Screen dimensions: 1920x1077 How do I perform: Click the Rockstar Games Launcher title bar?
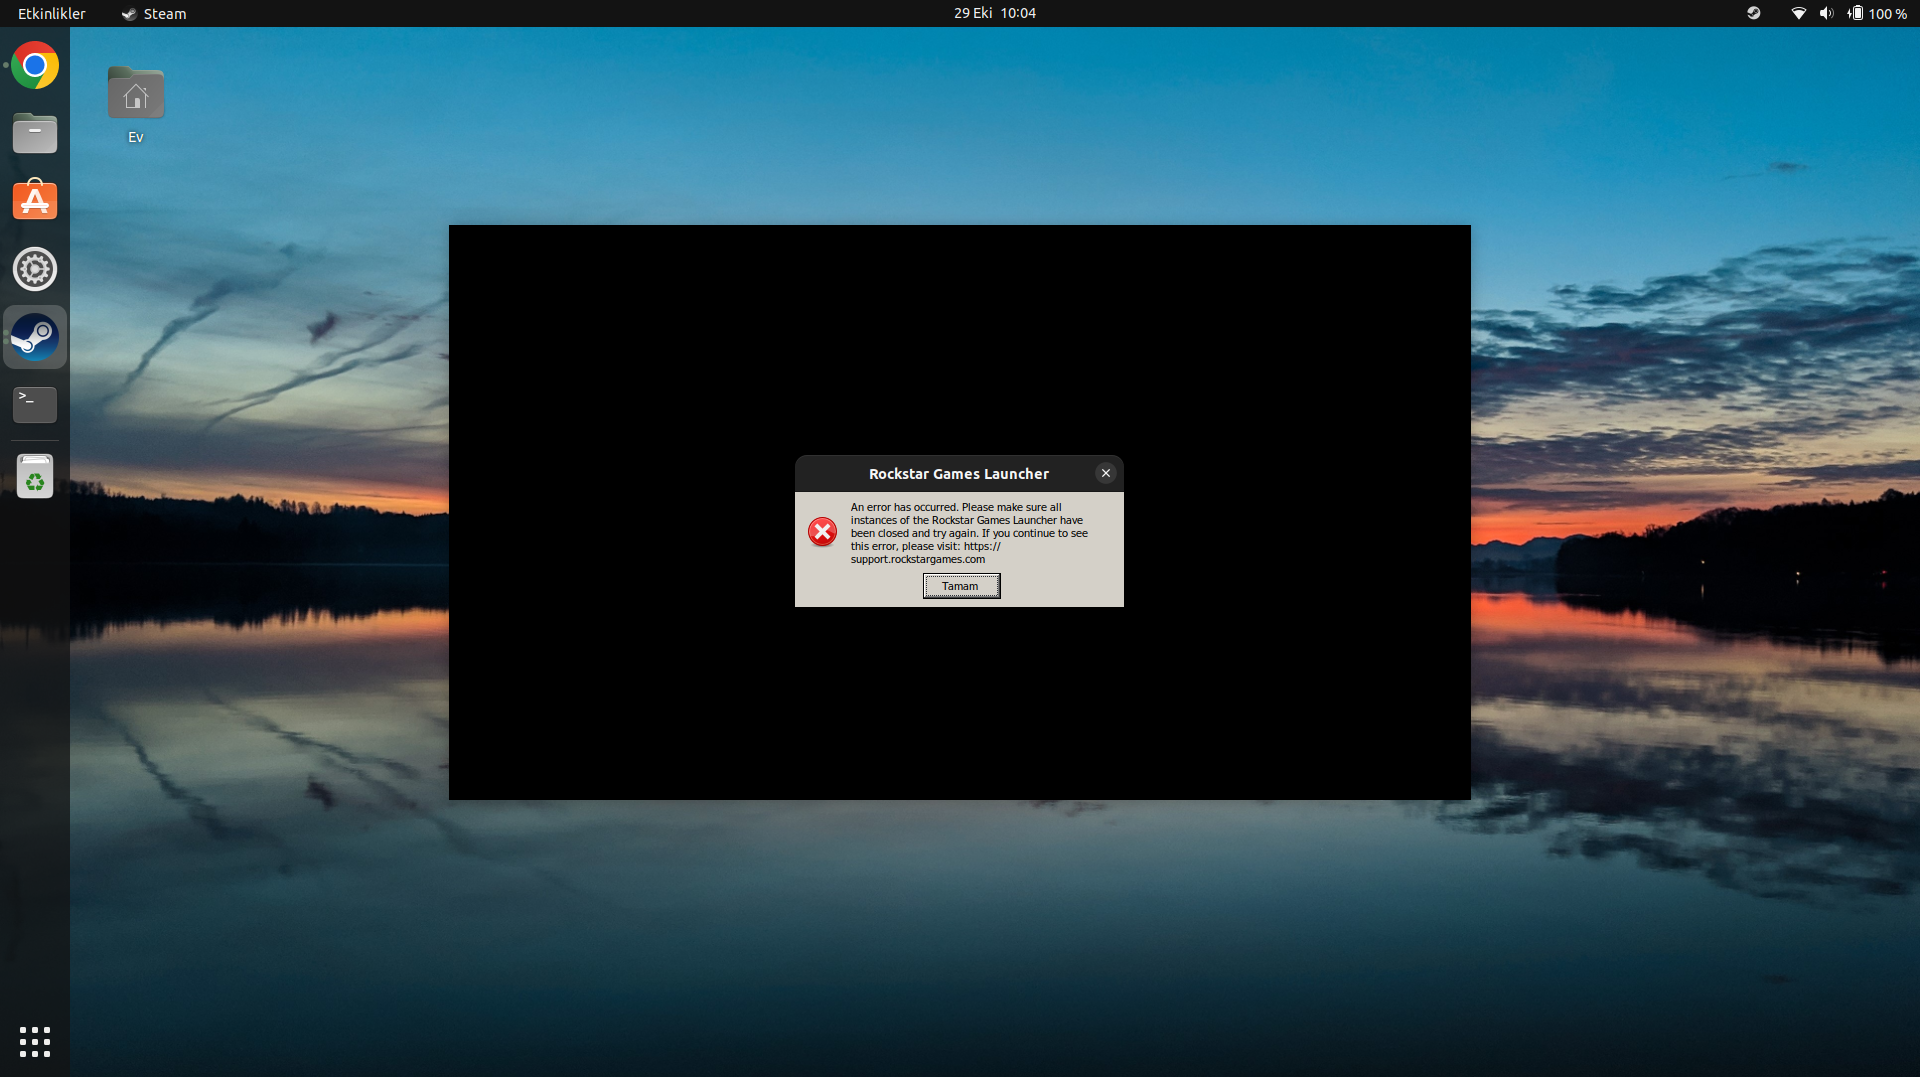959,474
